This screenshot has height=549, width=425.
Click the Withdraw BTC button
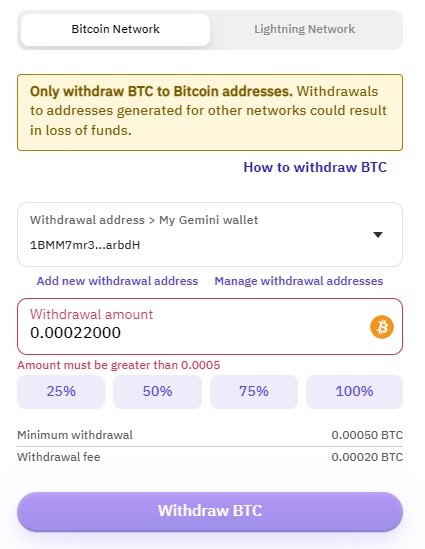point(210,511)
